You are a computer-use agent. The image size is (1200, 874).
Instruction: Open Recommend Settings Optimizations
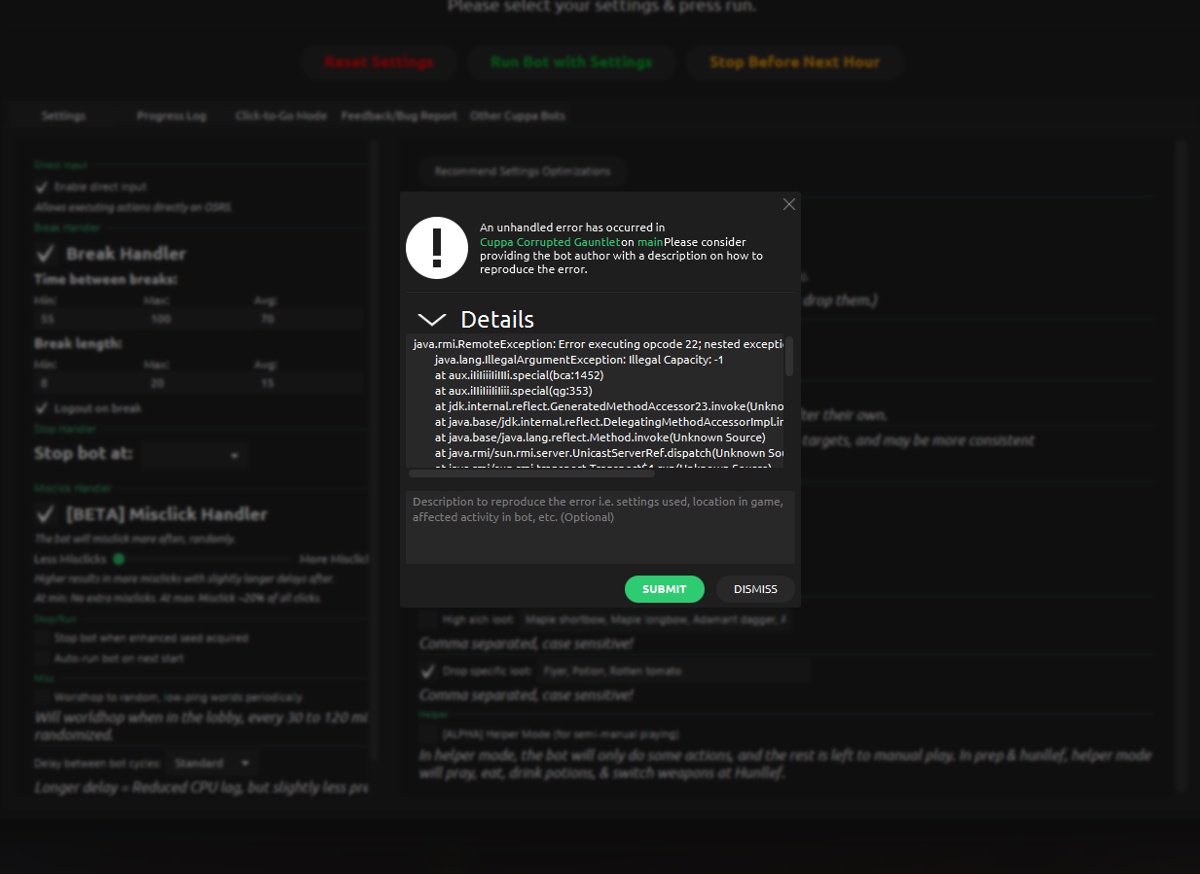click(x=522, y=171)
